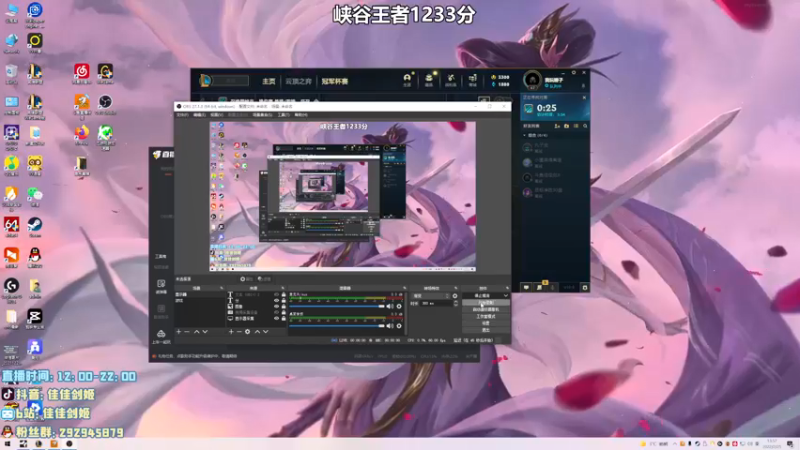
Task: Open the 主页 tab in League client
Action: tap(268, 81)
